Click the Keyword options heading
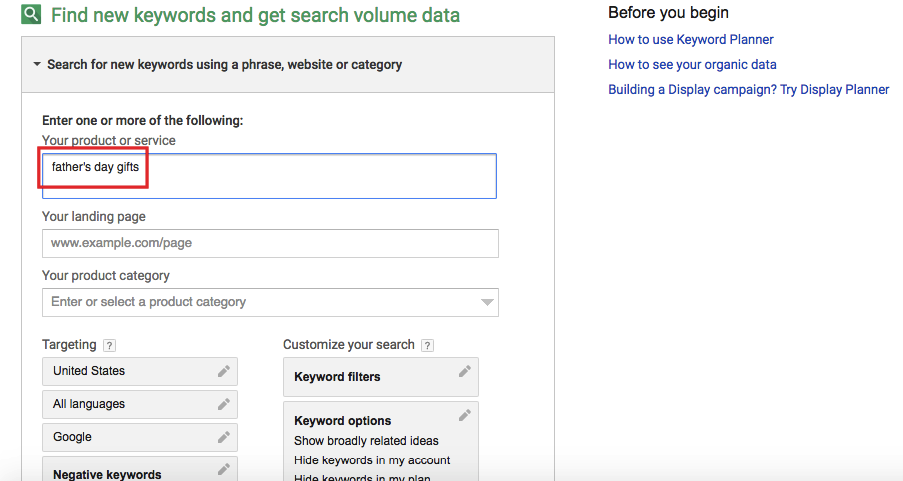 coord(343,421)
